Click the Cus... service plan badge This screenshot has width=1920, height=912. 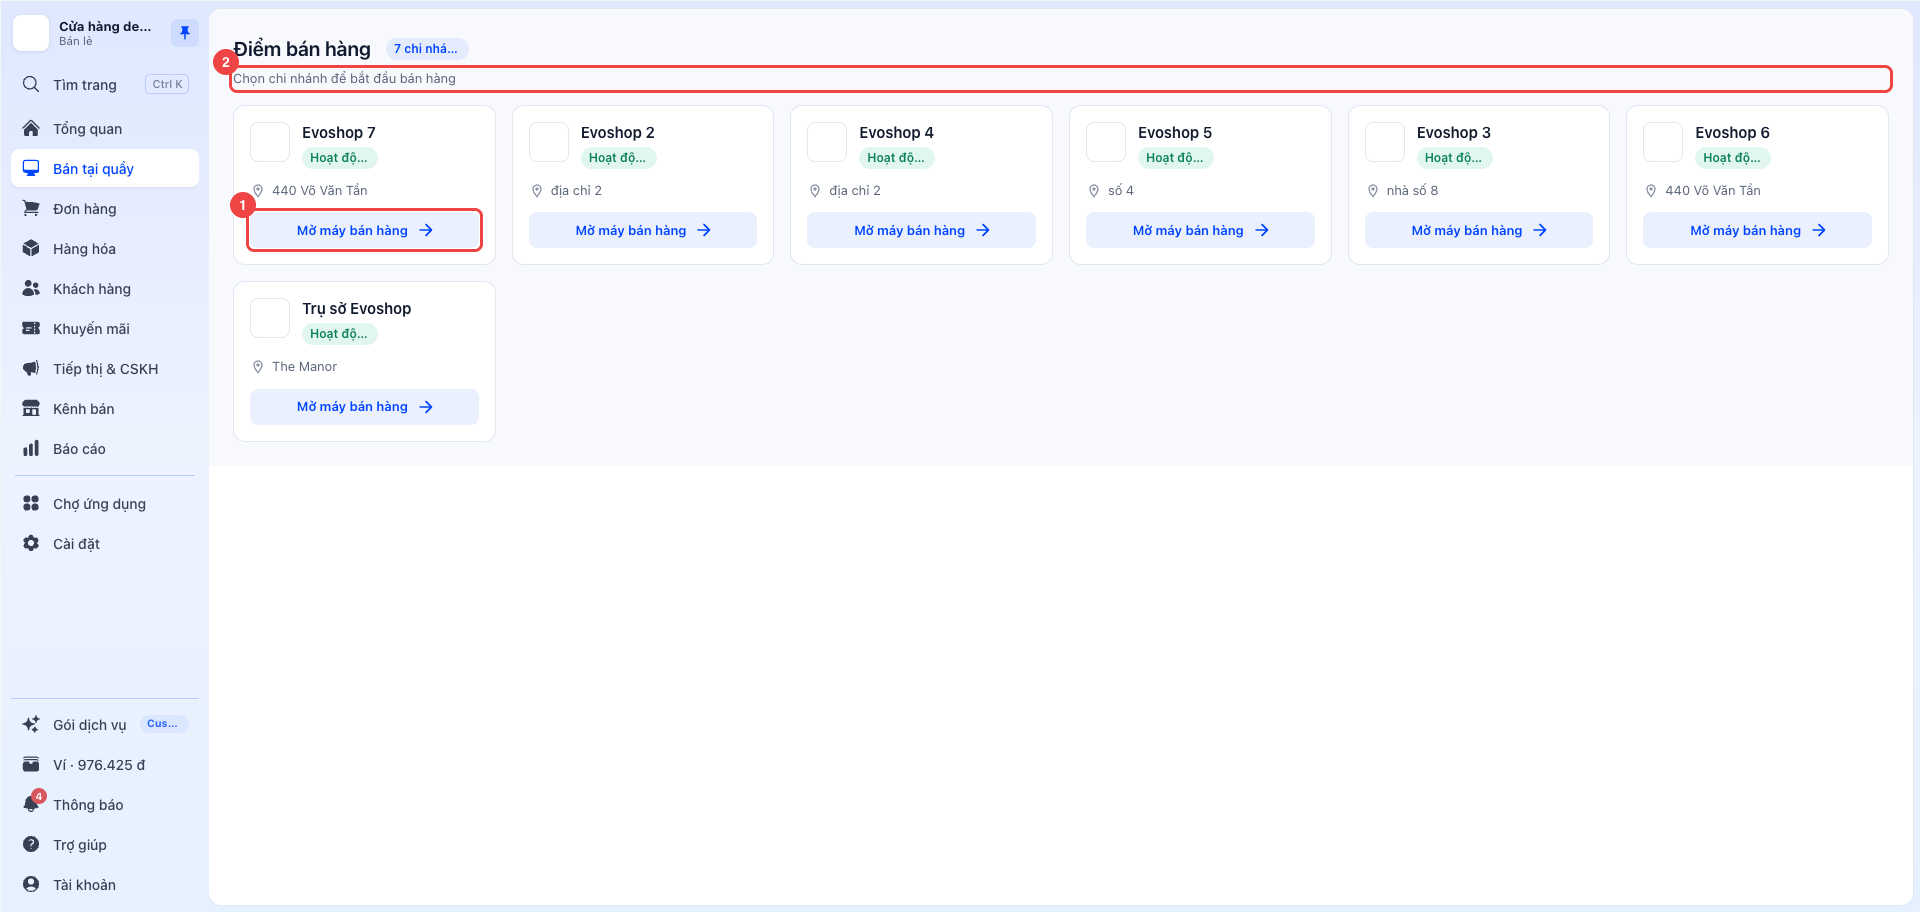coord(162,724)
